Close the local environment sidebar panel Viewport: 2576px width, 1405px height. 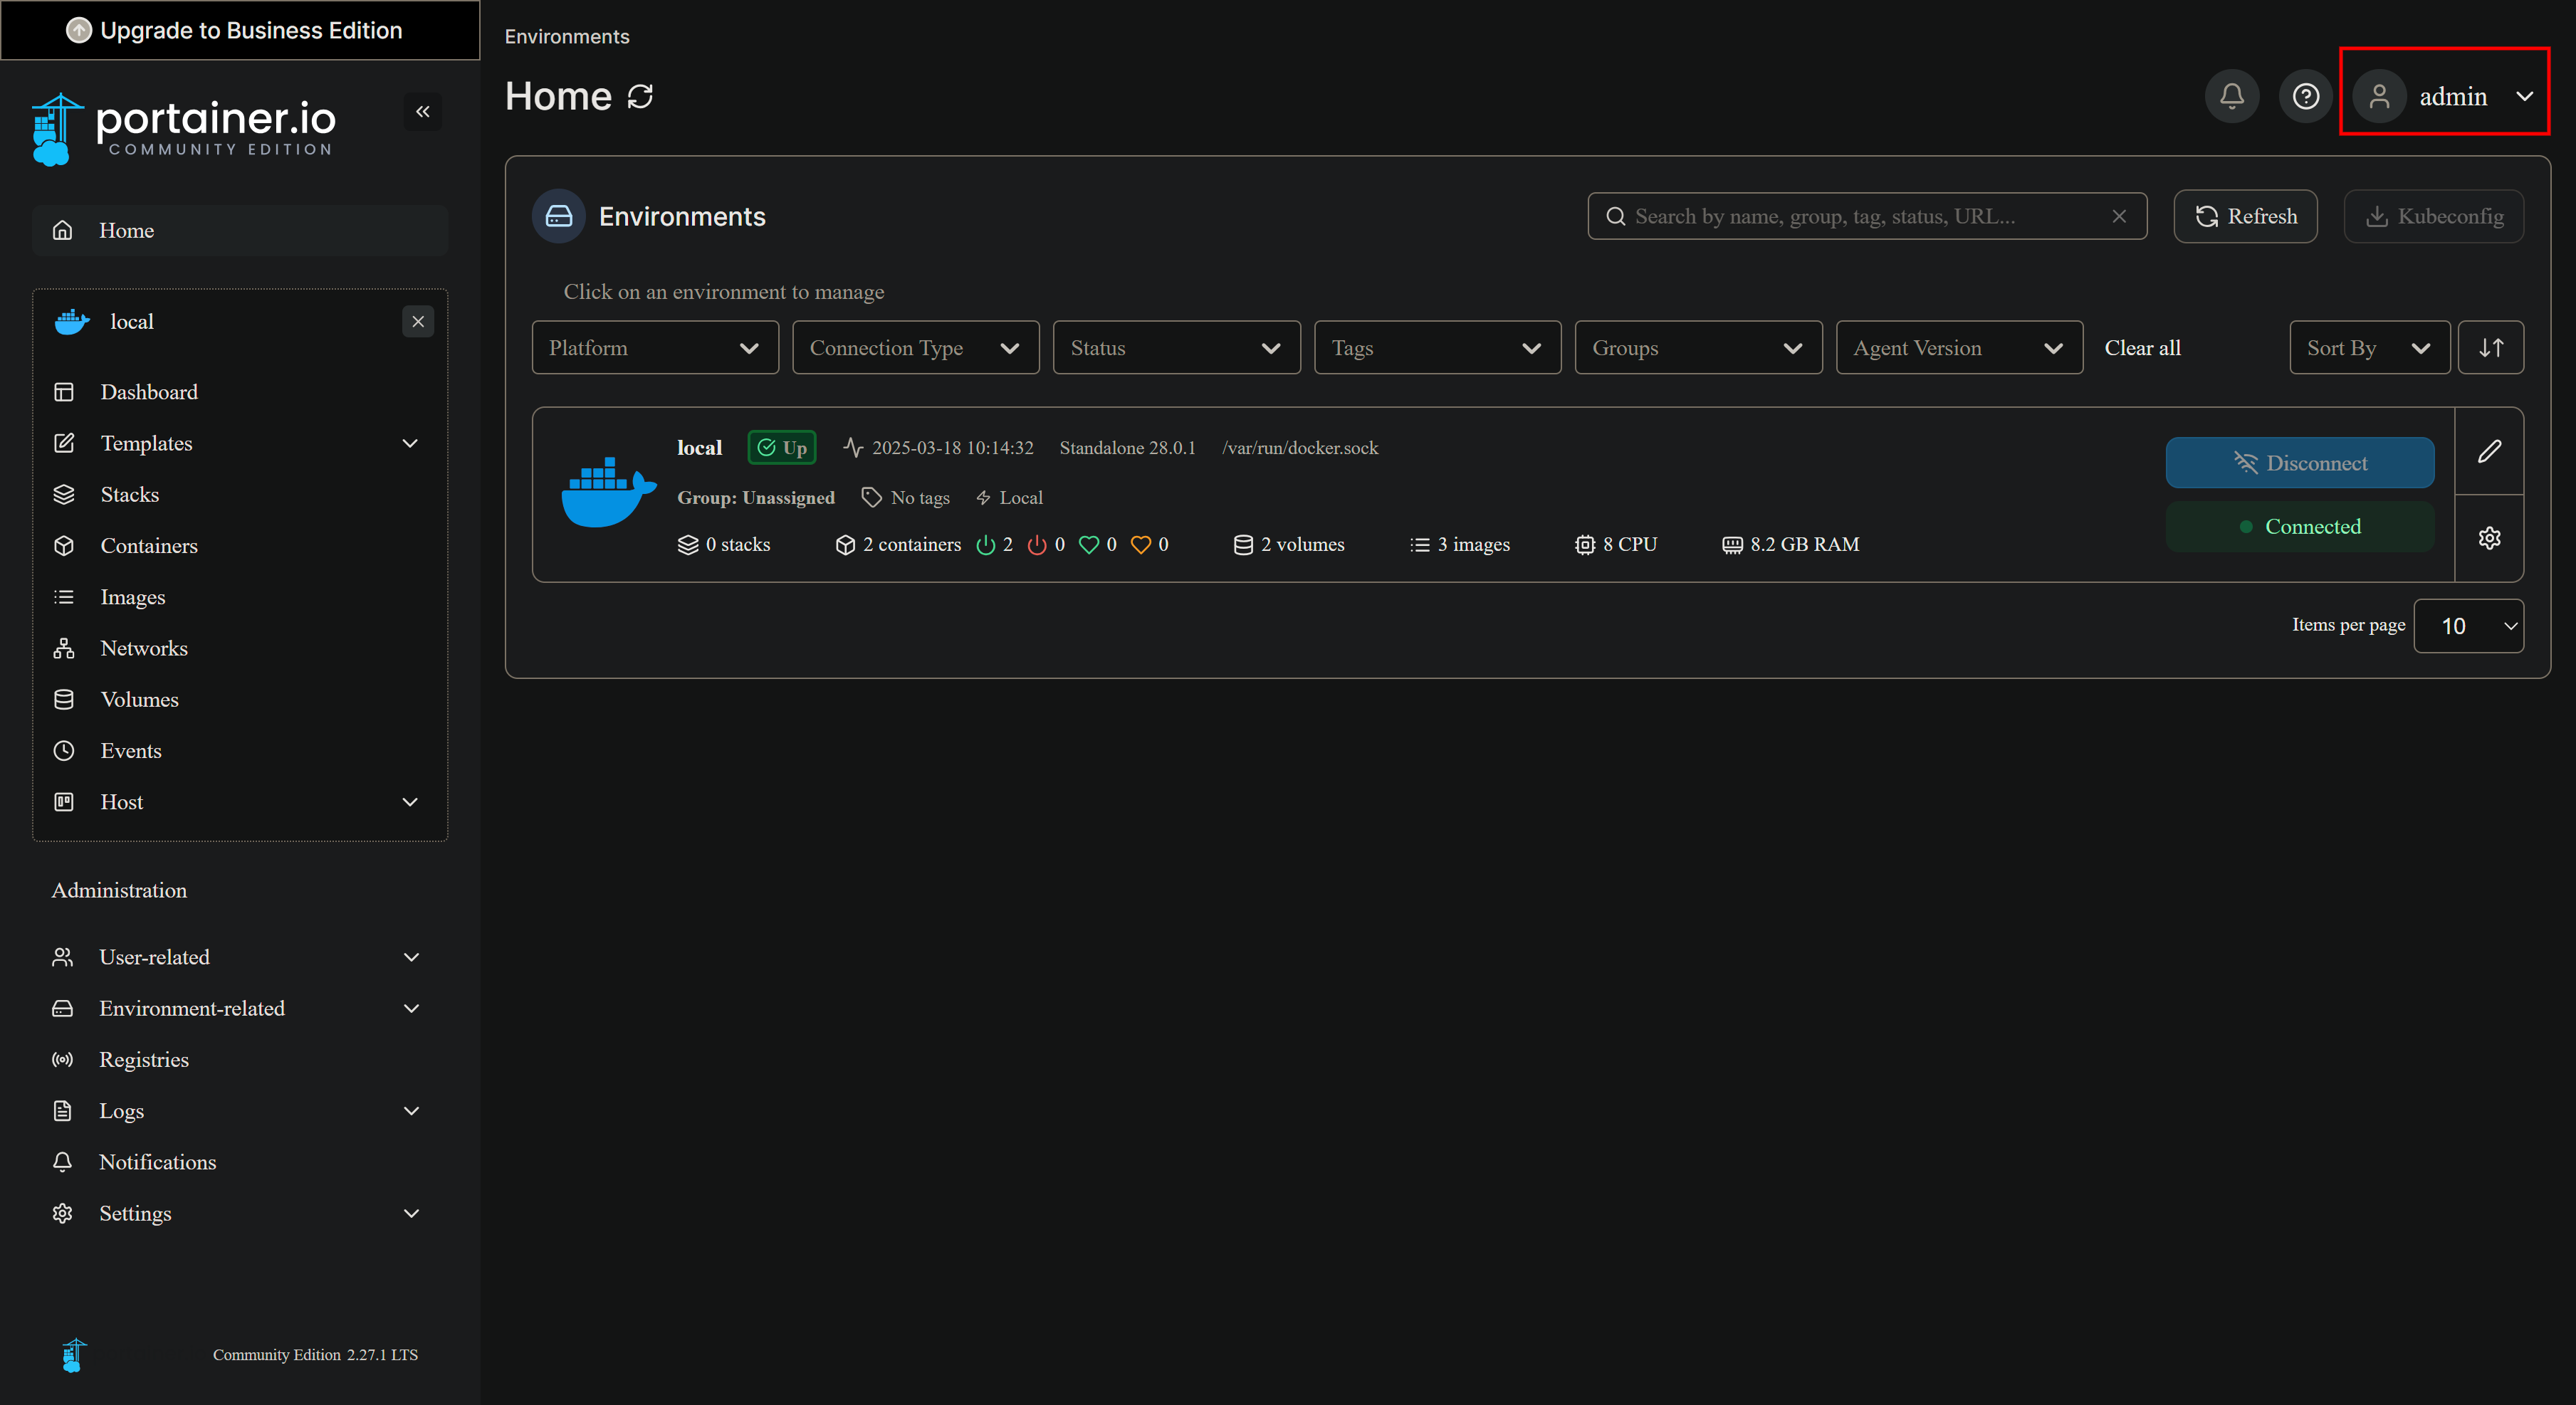(418, 321)
